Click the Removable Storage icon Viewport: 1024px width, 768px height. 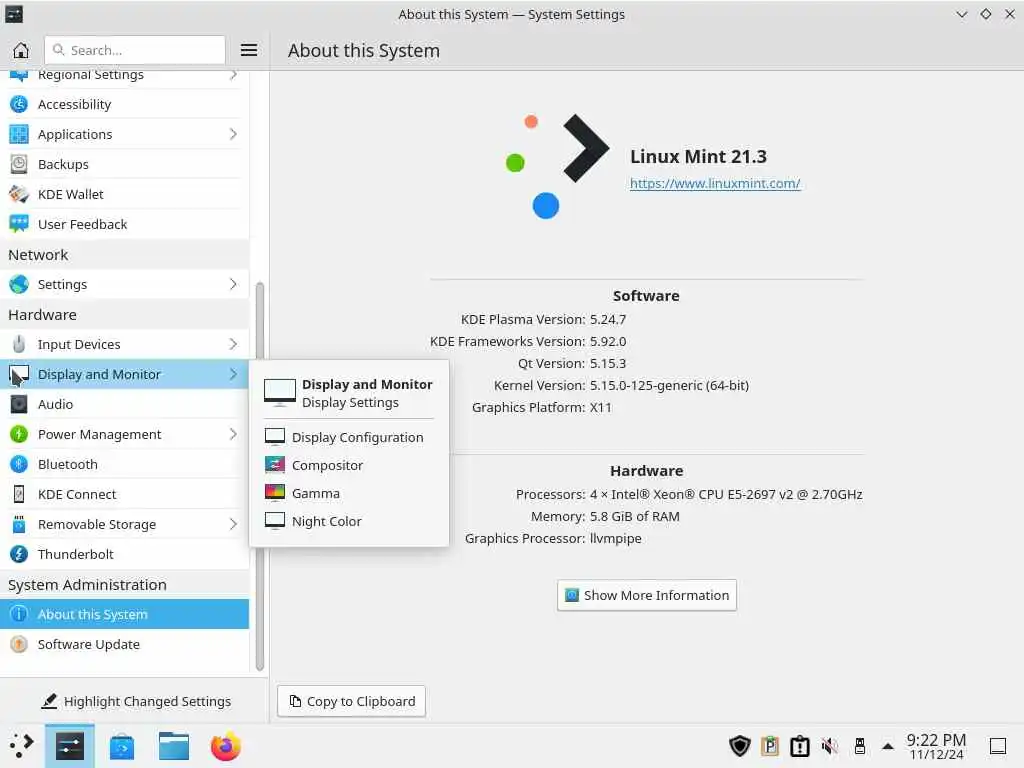coord(19,524)
